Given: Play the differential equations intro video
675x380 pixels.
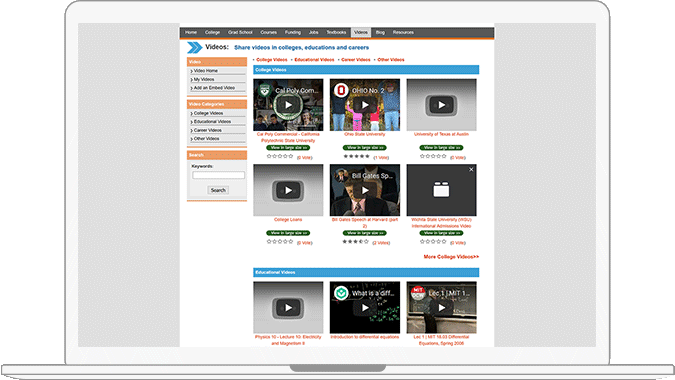Looking at the screenshot, I should (365, 308).
